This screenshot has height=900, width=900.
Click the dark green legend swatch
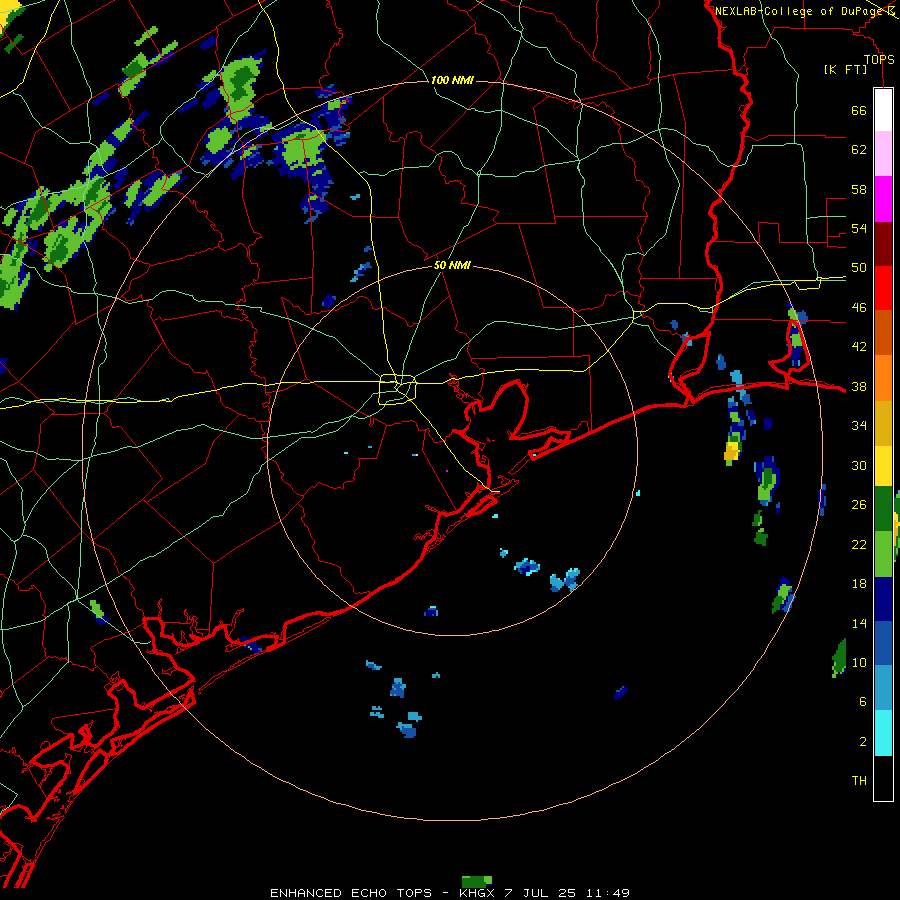[883, 509]
